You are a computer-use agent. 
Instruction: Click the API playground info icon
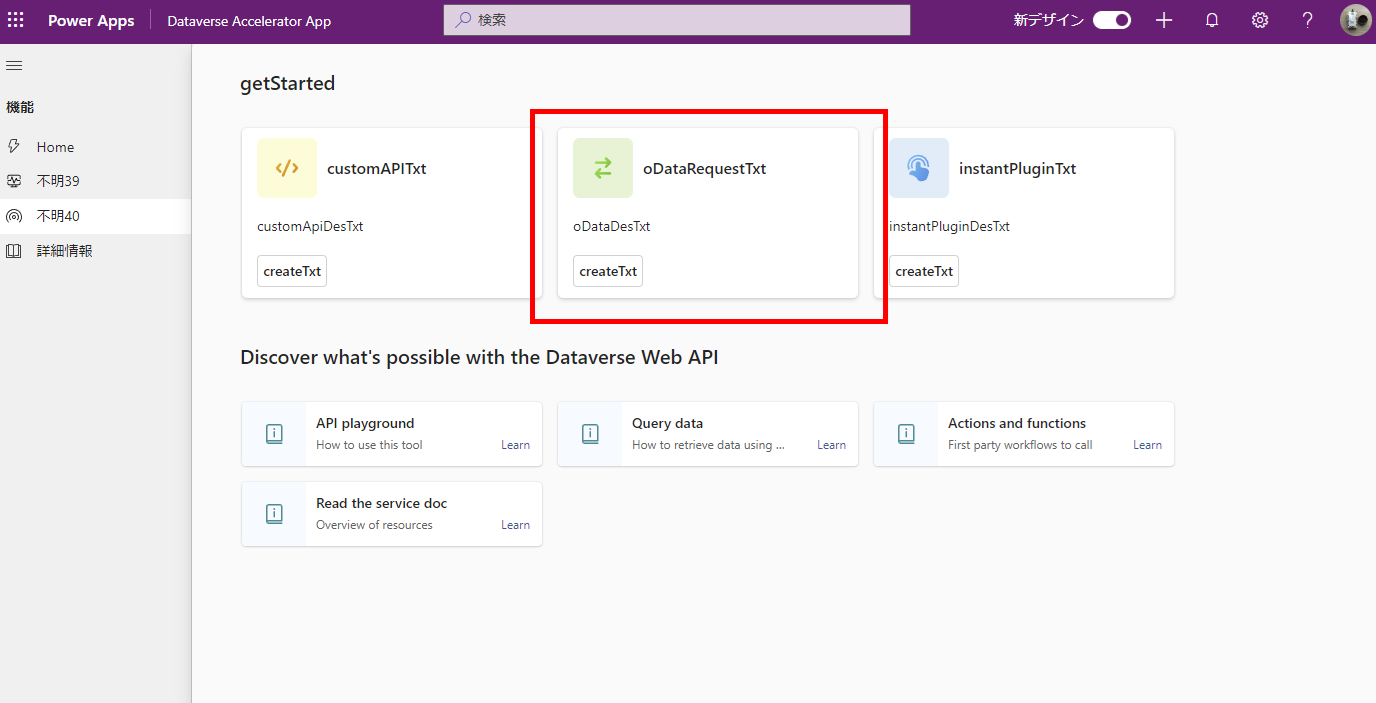(274, 433)
